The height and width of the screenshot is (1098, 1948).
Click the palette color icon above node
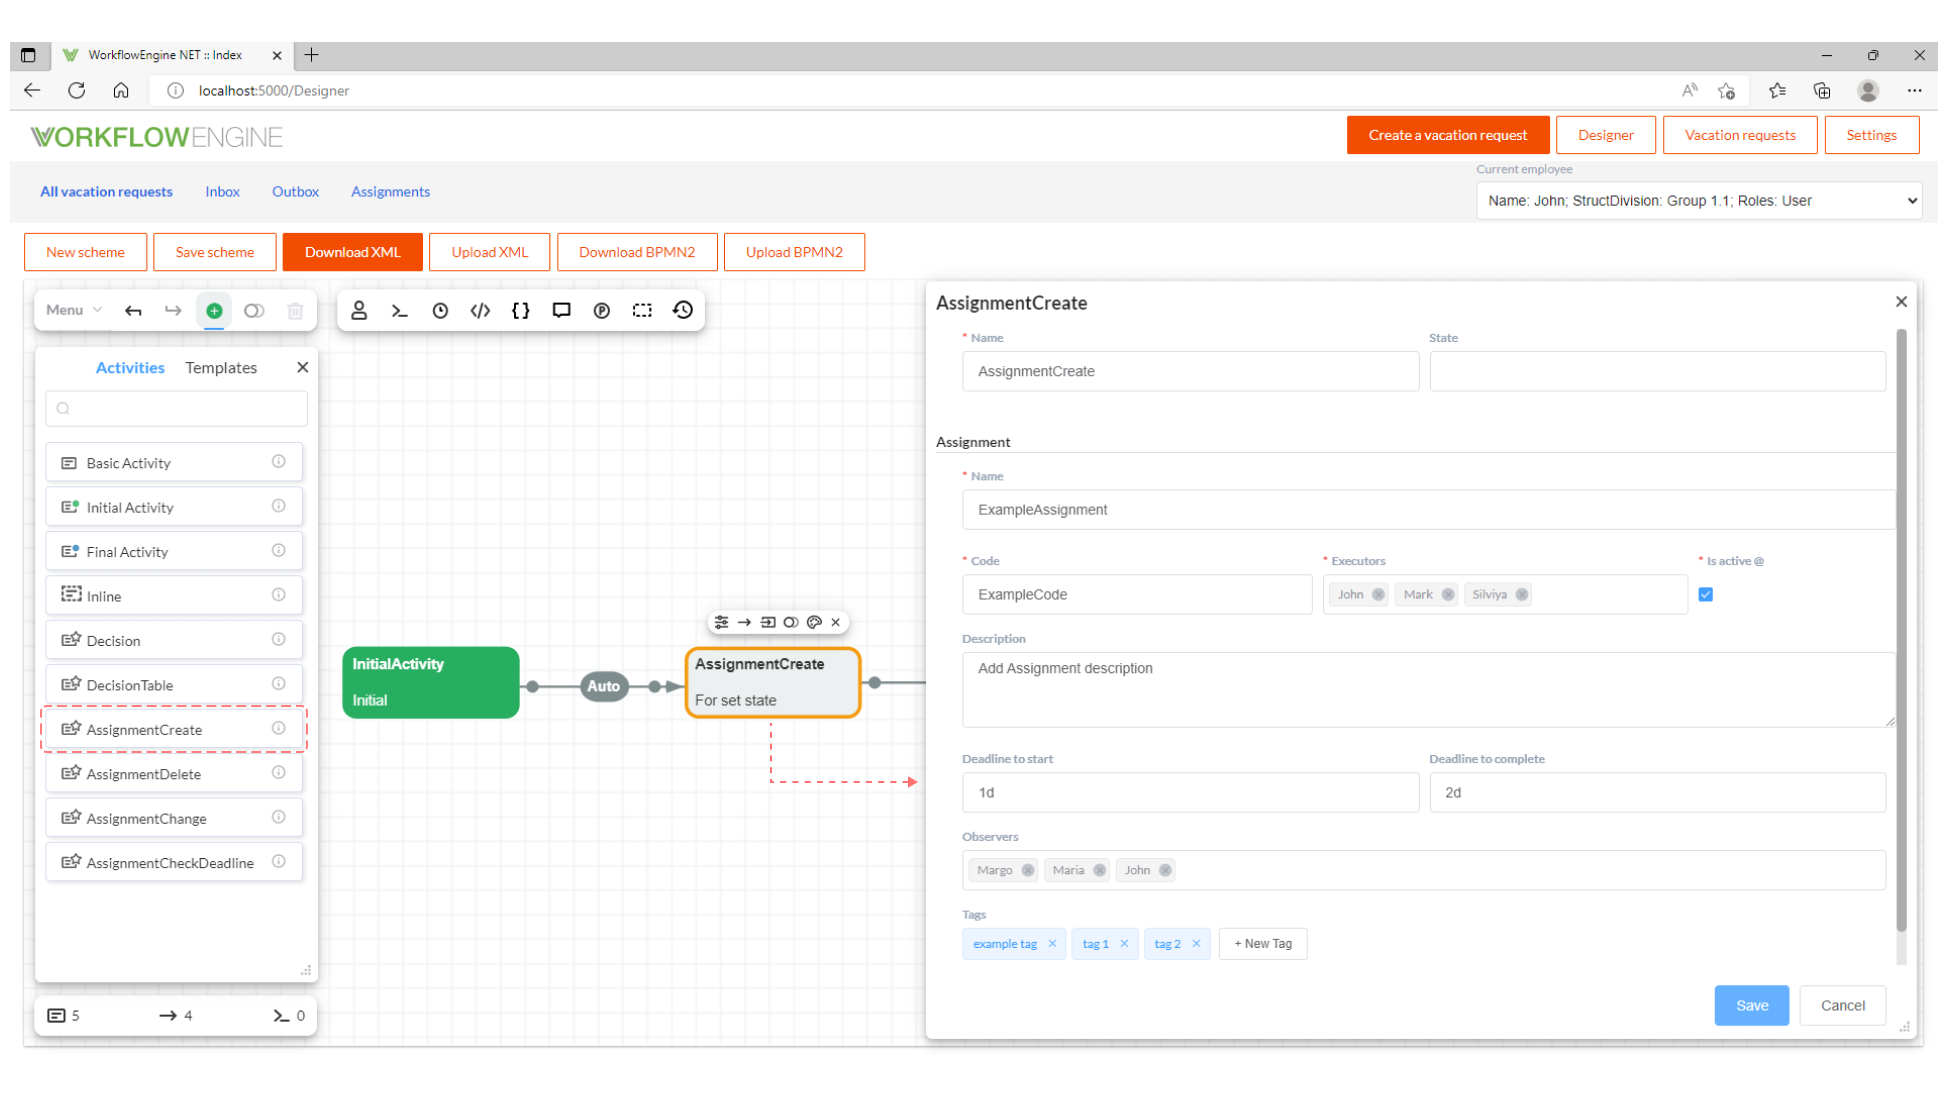point(814,622)
